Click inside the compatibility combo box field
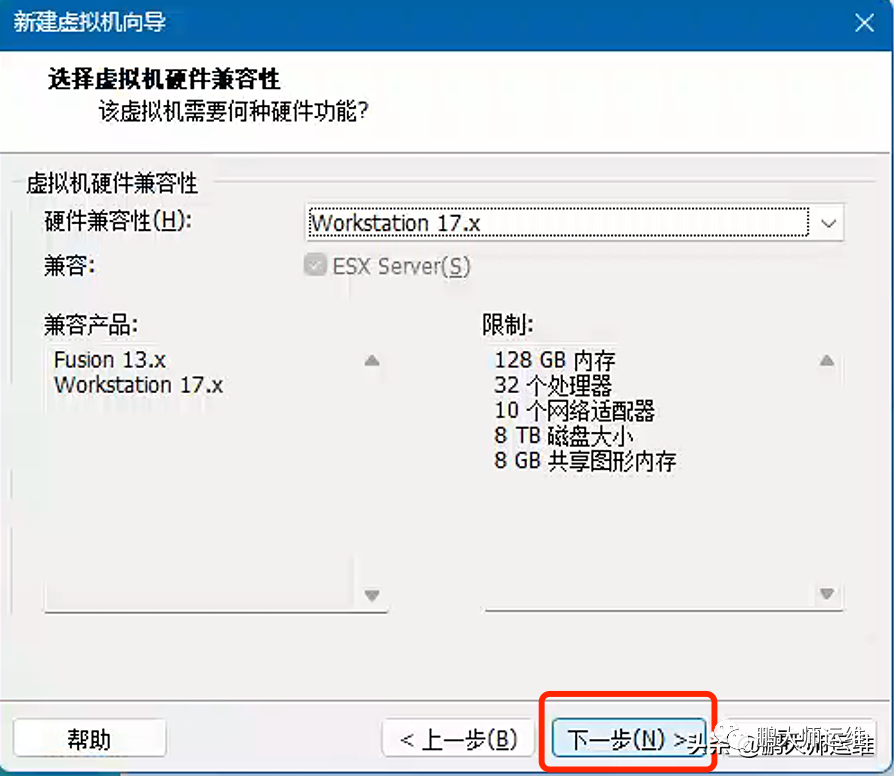This screenshot has height=776, width=894. [550, 223]
